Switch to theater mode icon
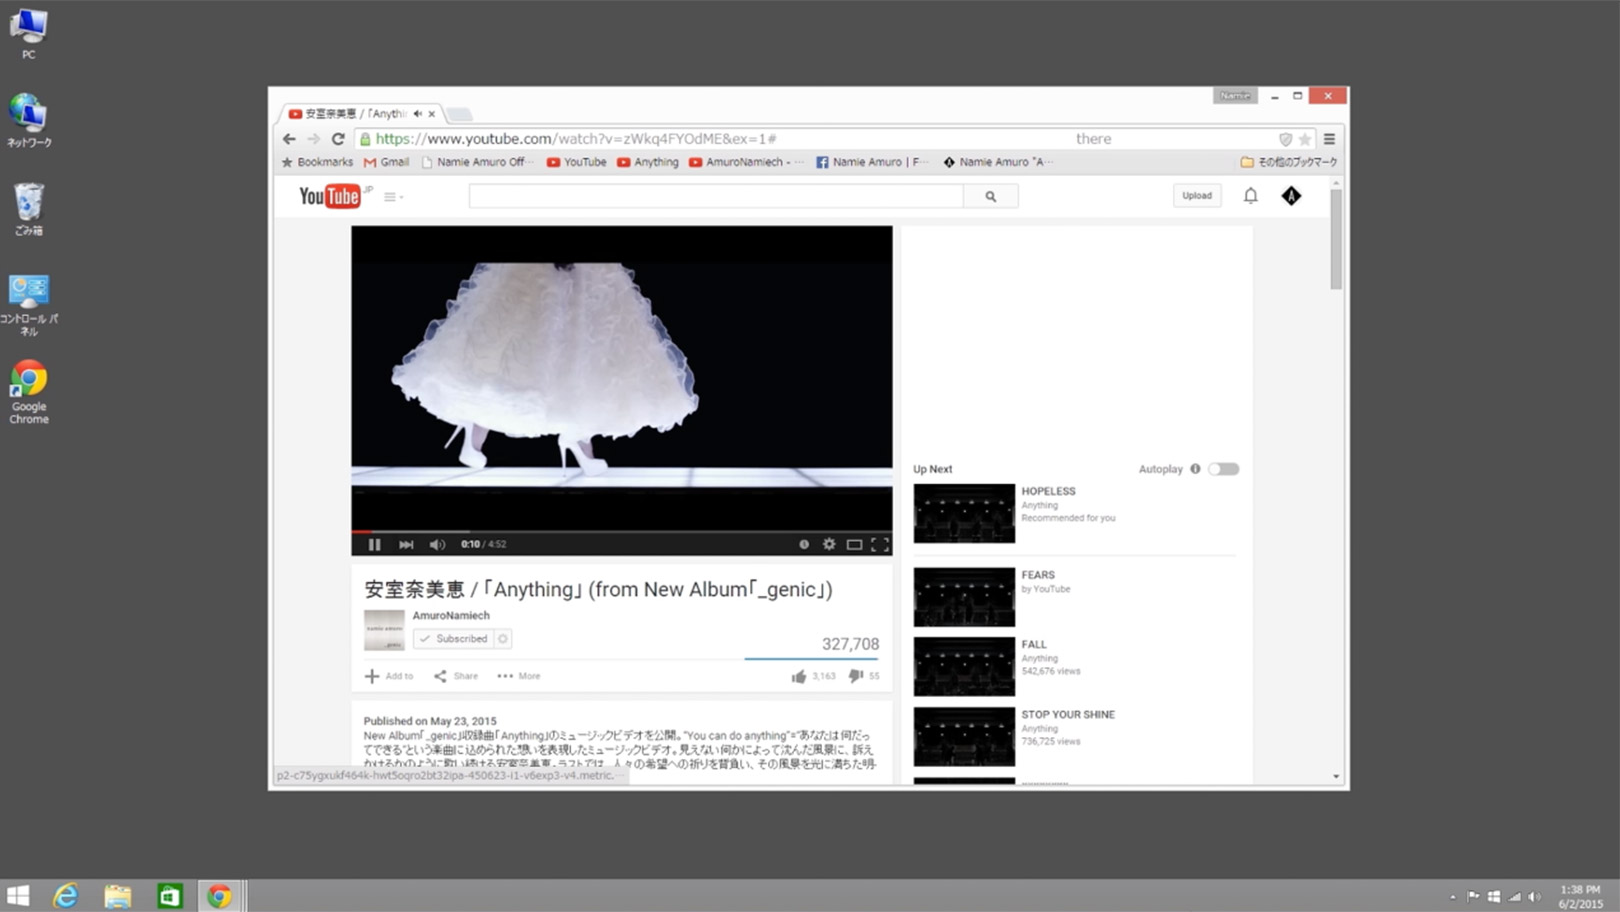Viewport: 1620px width, 912px height. 854,544
